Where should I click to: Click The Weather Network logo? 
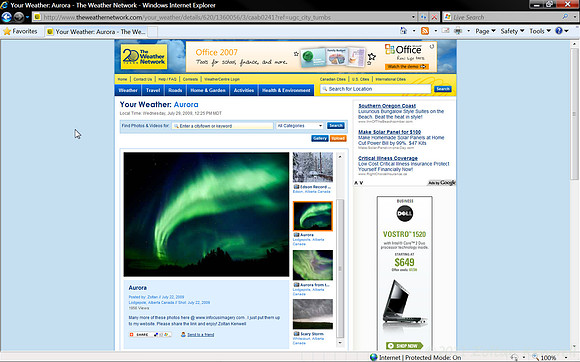144,57
